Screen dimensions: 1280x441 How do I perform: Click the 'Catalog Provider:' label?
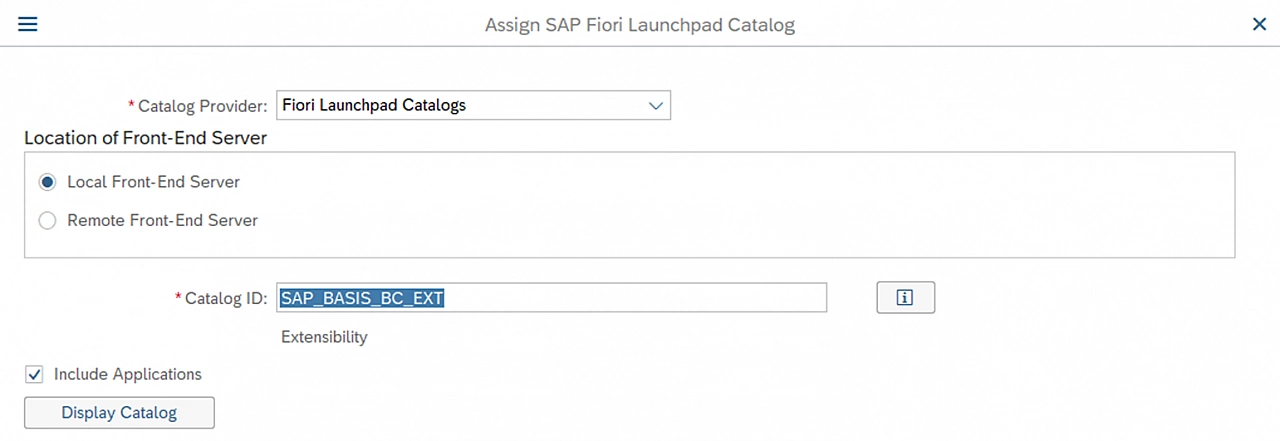[x=202, y=106]
